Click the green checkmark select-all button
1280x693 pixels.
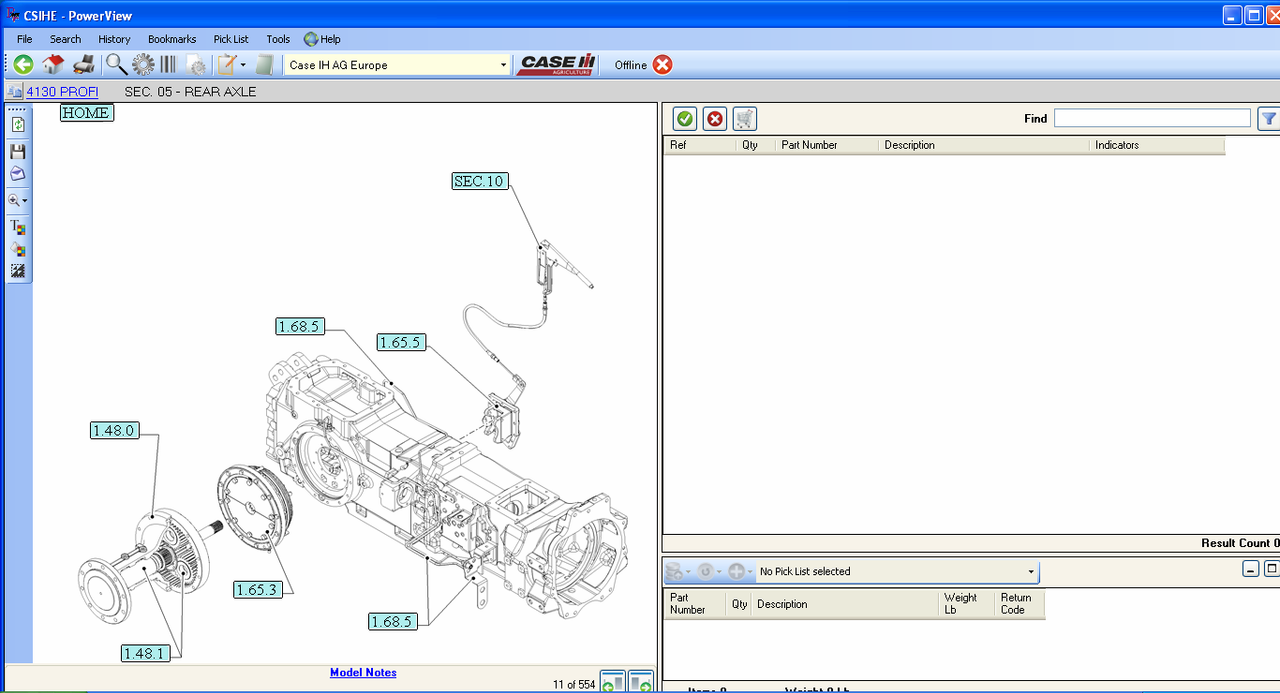[685, 119]
